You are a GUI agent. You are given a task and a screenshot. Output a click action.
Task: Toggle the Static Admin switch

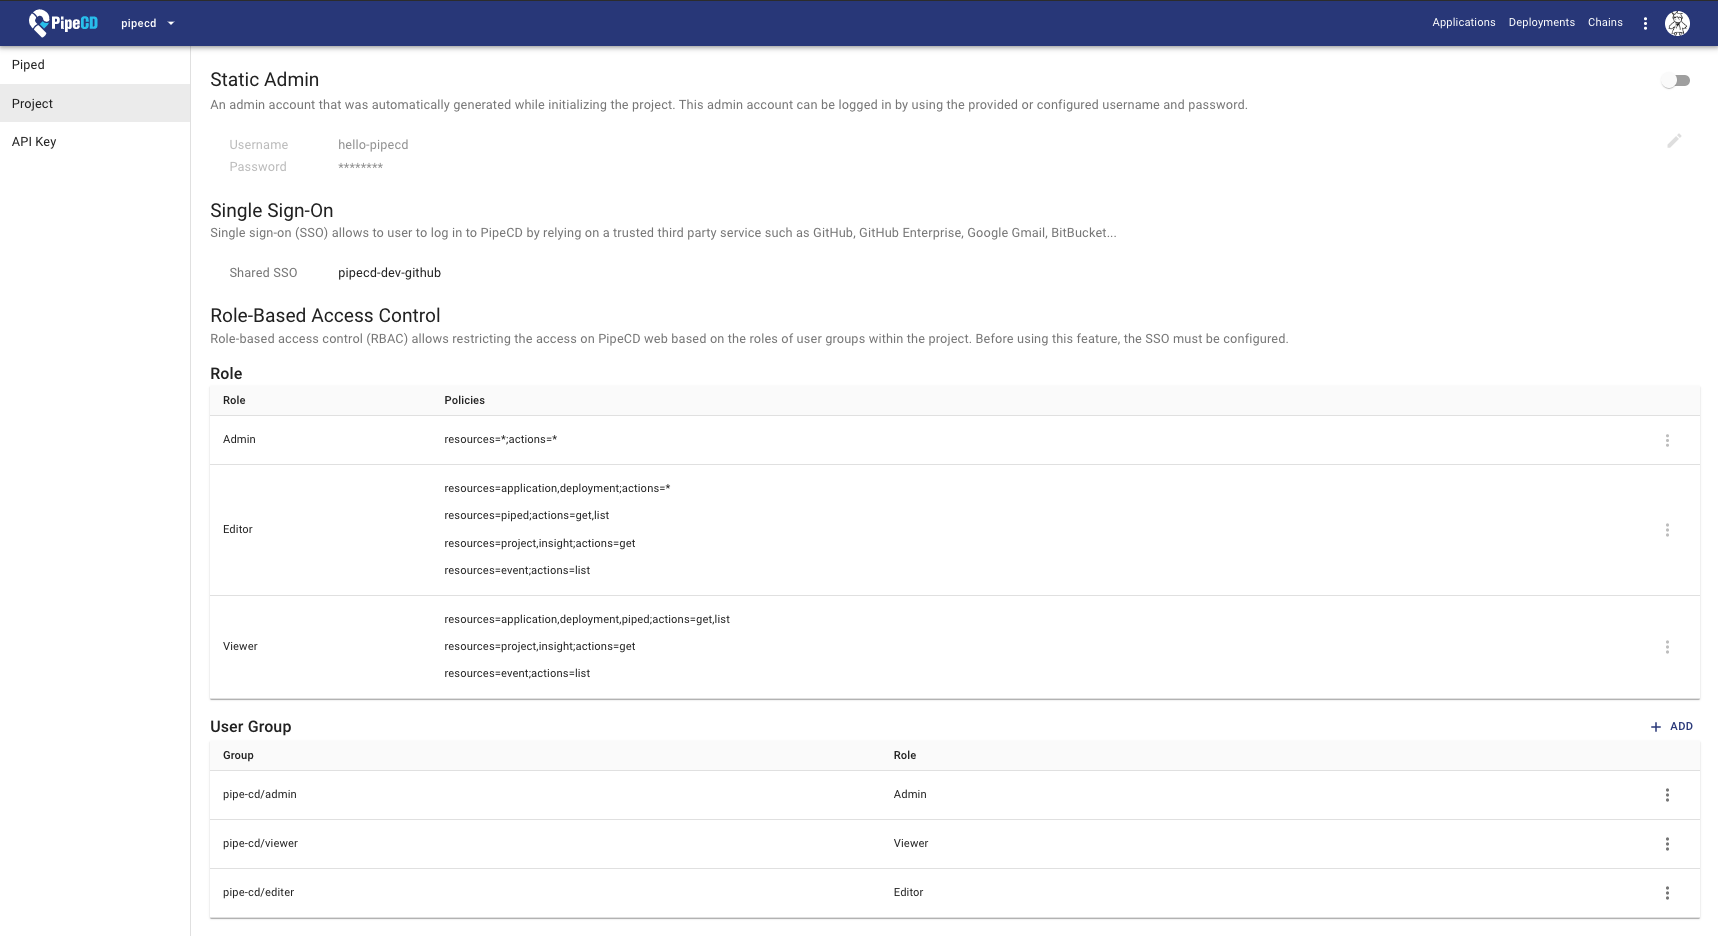(1676, 81)
